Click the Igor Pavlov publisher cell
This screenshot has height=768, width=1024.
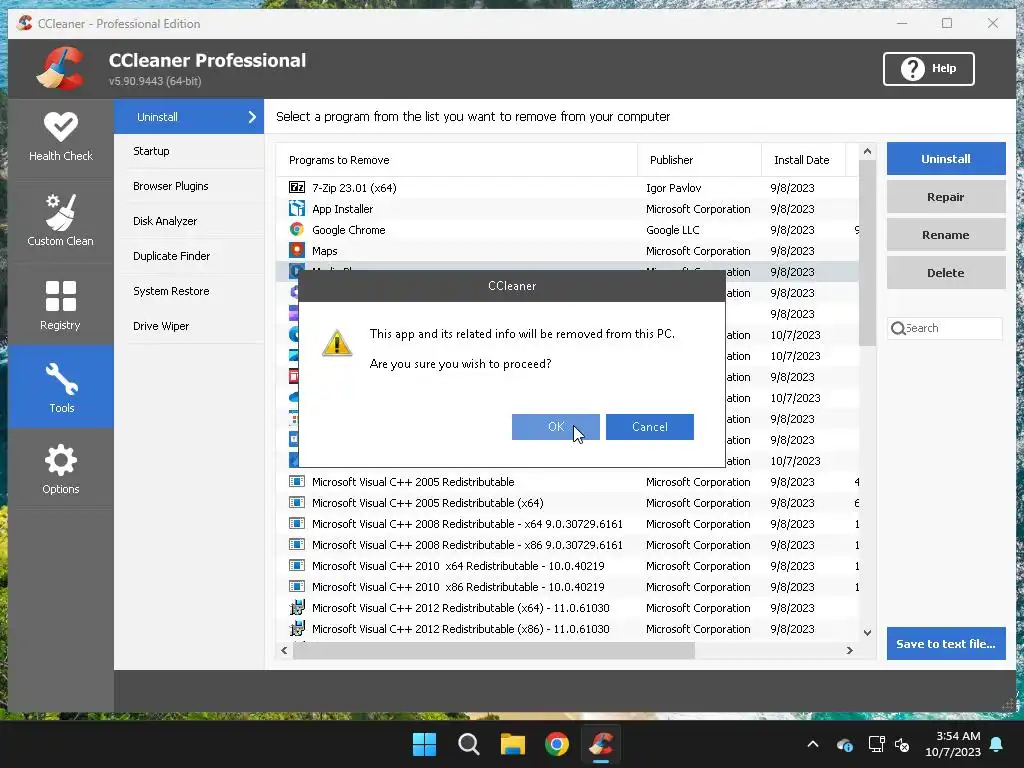pos(673,187)
